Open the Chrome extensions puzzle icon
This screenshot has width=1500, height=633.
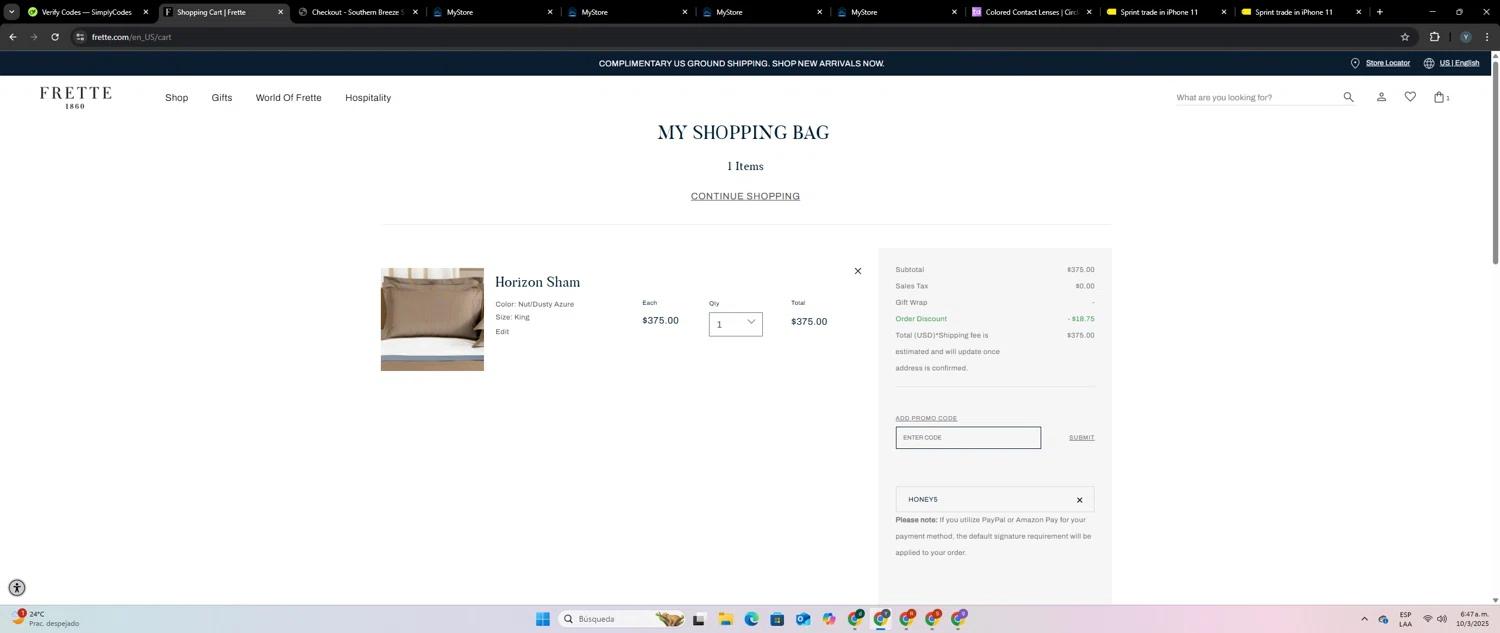point(1434,37)
